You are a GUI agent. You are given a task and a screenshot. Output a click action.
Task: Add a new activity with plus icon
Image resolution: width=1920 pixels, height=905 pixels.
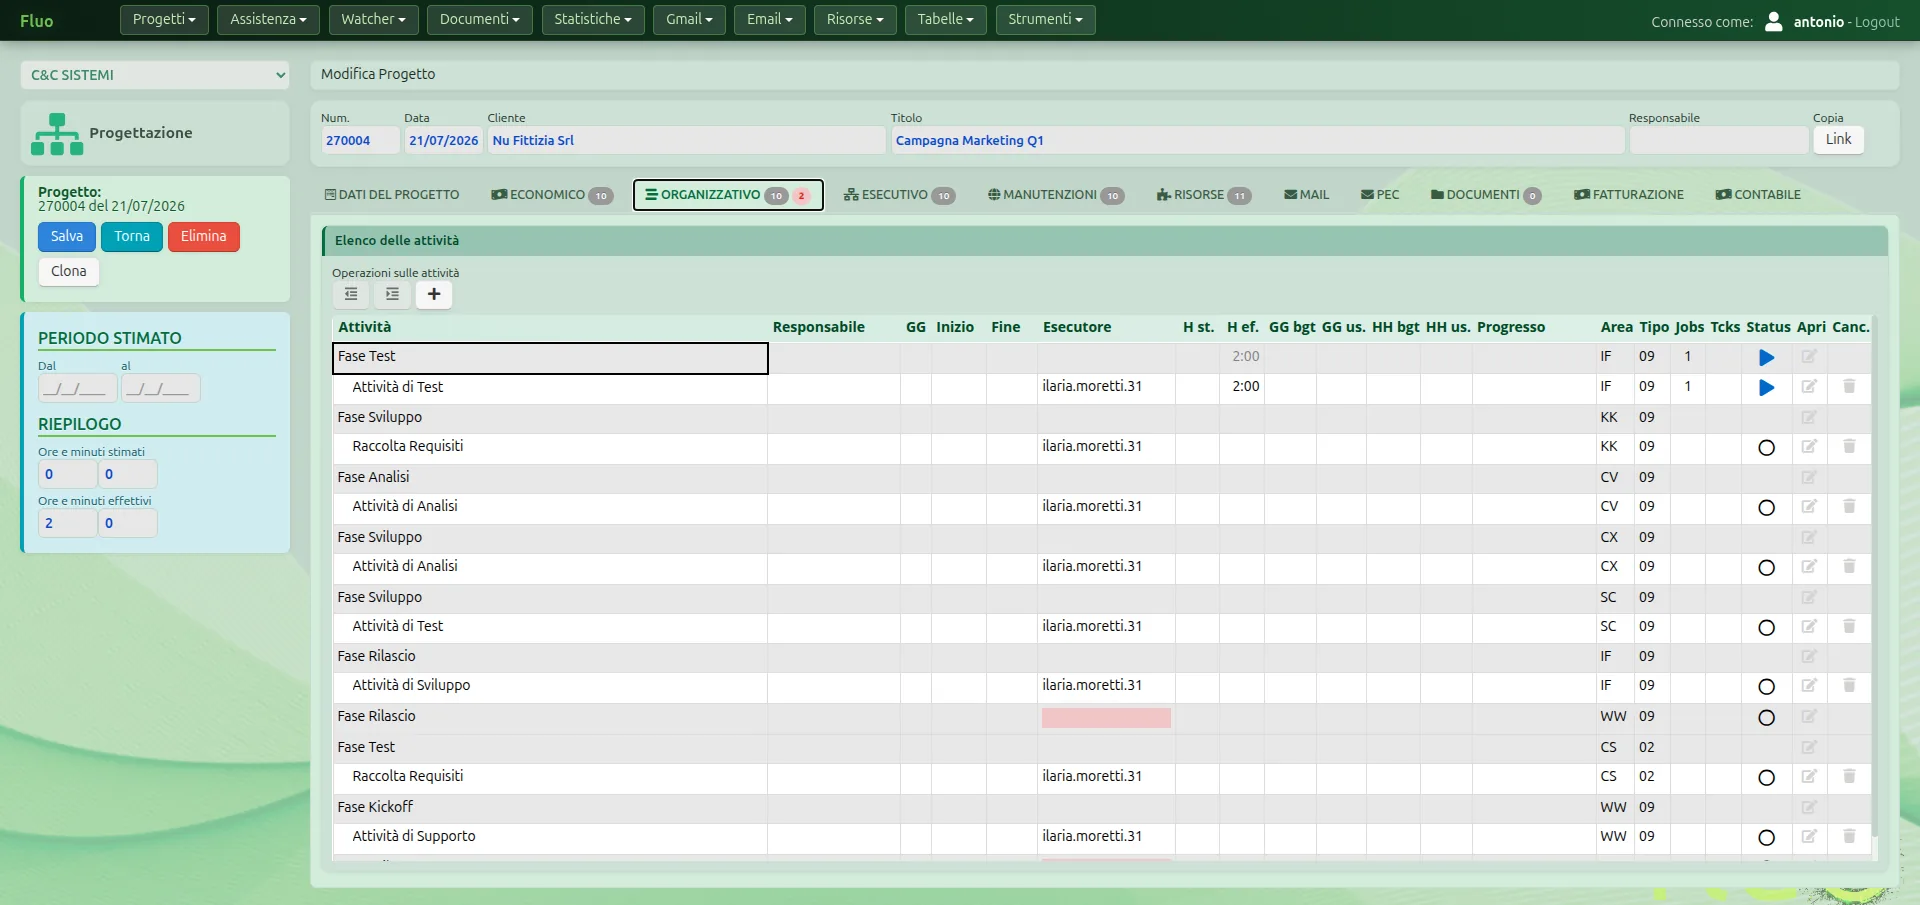(434, 294)
